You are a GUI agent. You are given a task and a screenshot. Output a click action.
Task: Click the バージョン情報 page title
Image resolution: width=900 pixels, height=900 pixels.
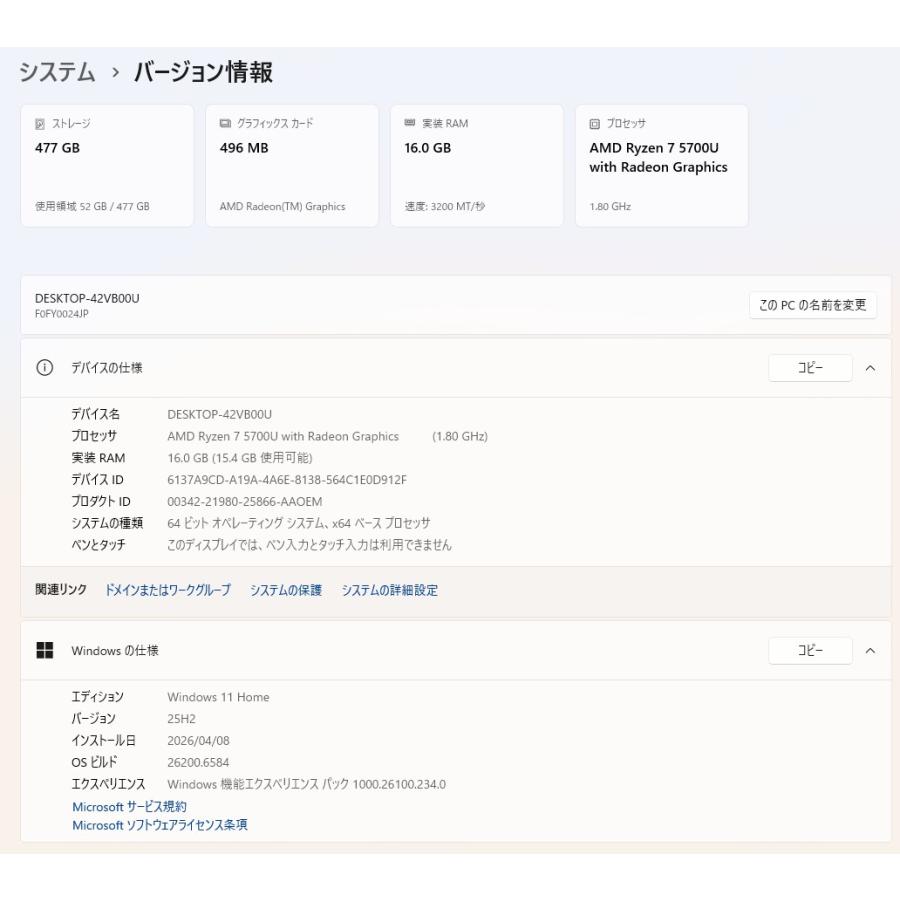203,72
